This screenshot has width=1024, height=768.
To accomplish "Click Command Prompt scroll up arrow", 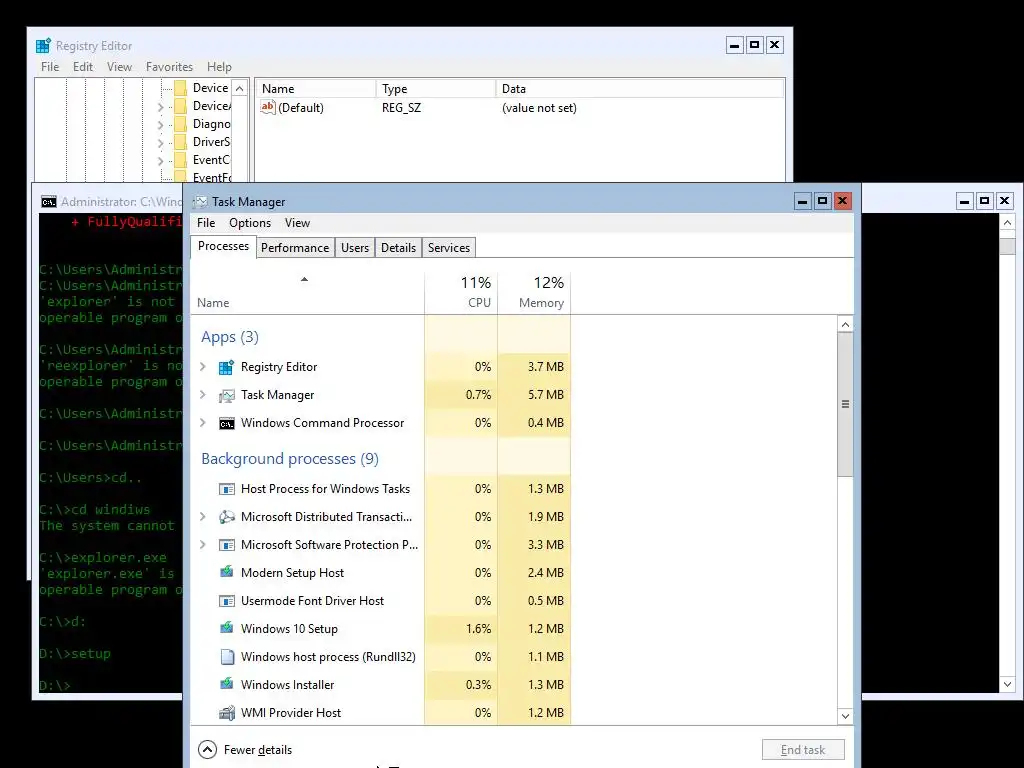I will (1007, 223).
